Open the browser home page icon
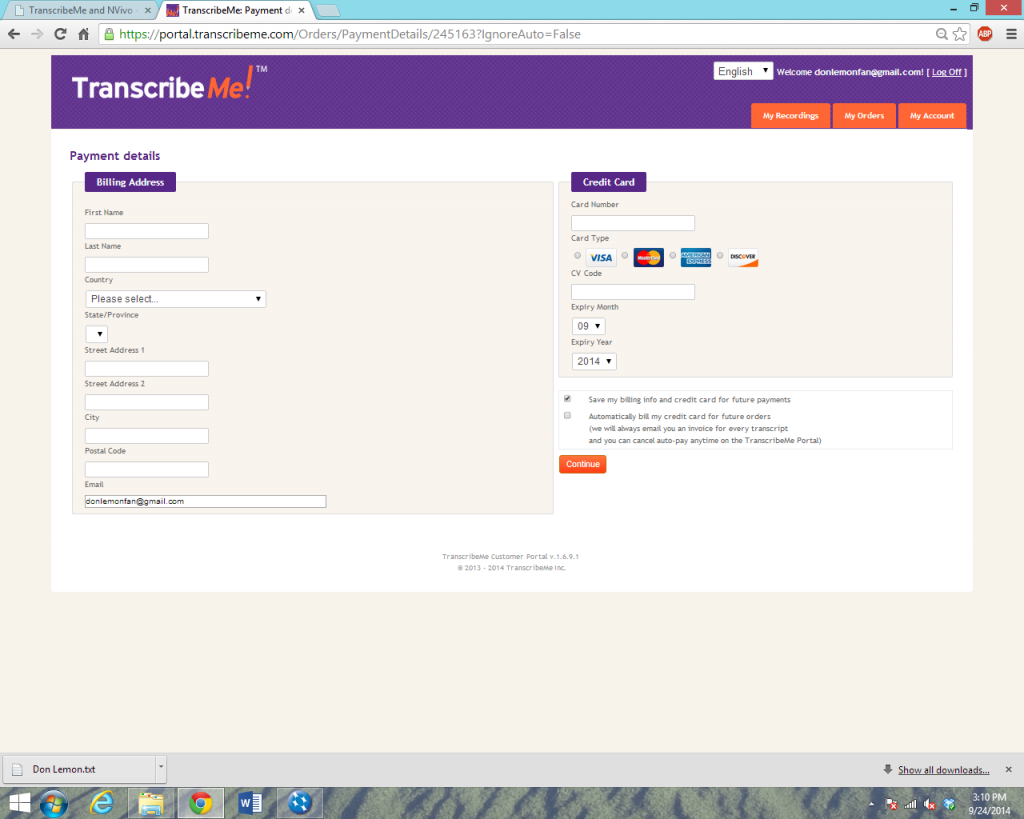 84,34
